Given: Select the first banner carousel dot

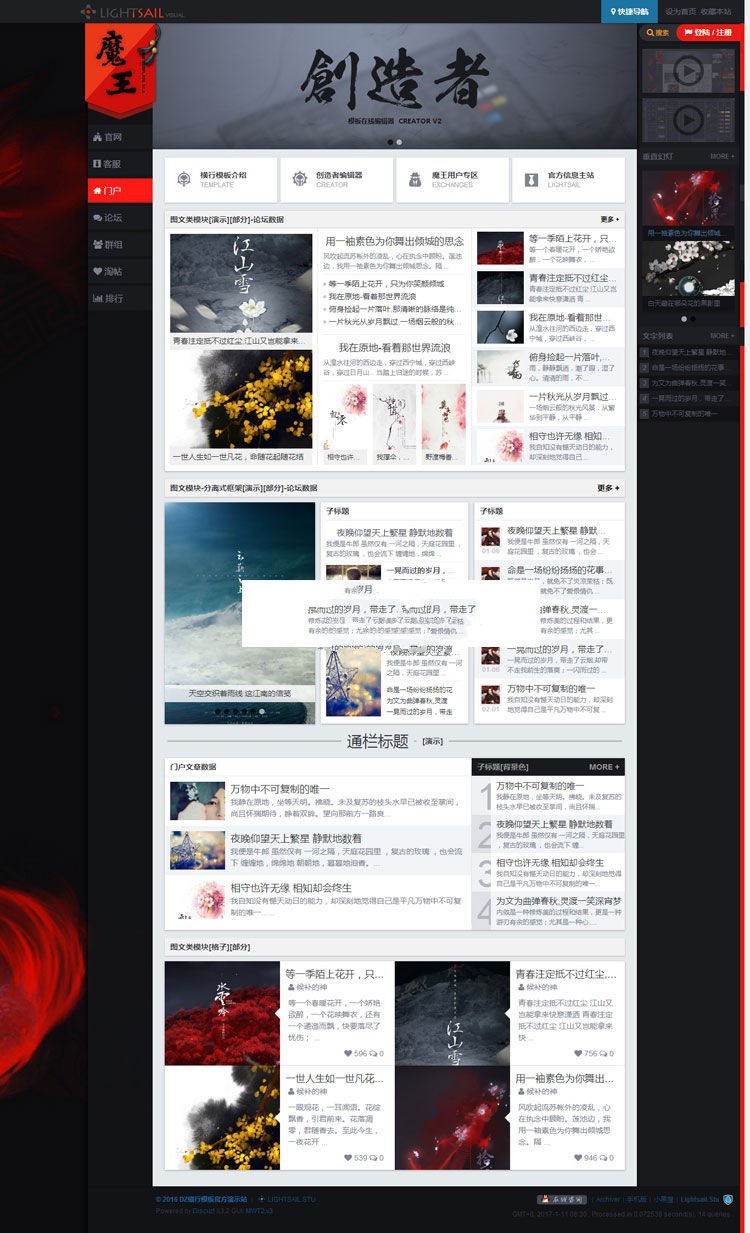Looking at the screenshot, I should [390, 142].
